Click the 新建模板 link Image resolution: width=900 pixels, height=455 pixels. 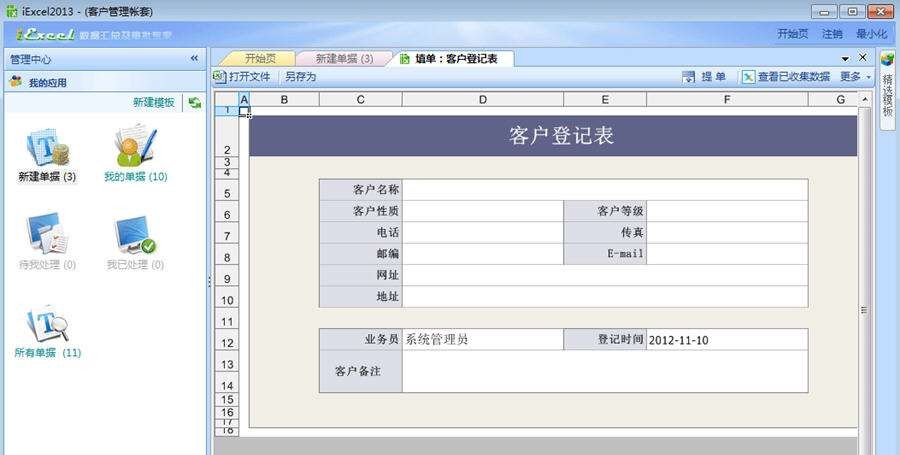coord(154,103)
